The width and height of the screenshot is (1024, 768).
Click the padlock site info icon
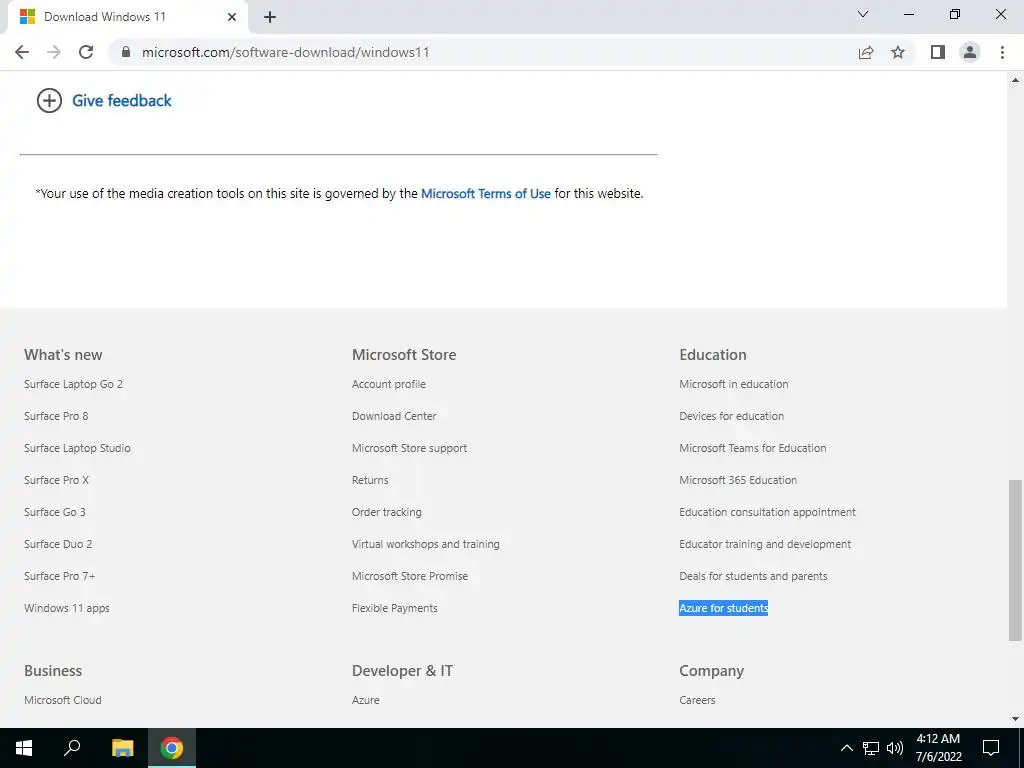[126, 52]
